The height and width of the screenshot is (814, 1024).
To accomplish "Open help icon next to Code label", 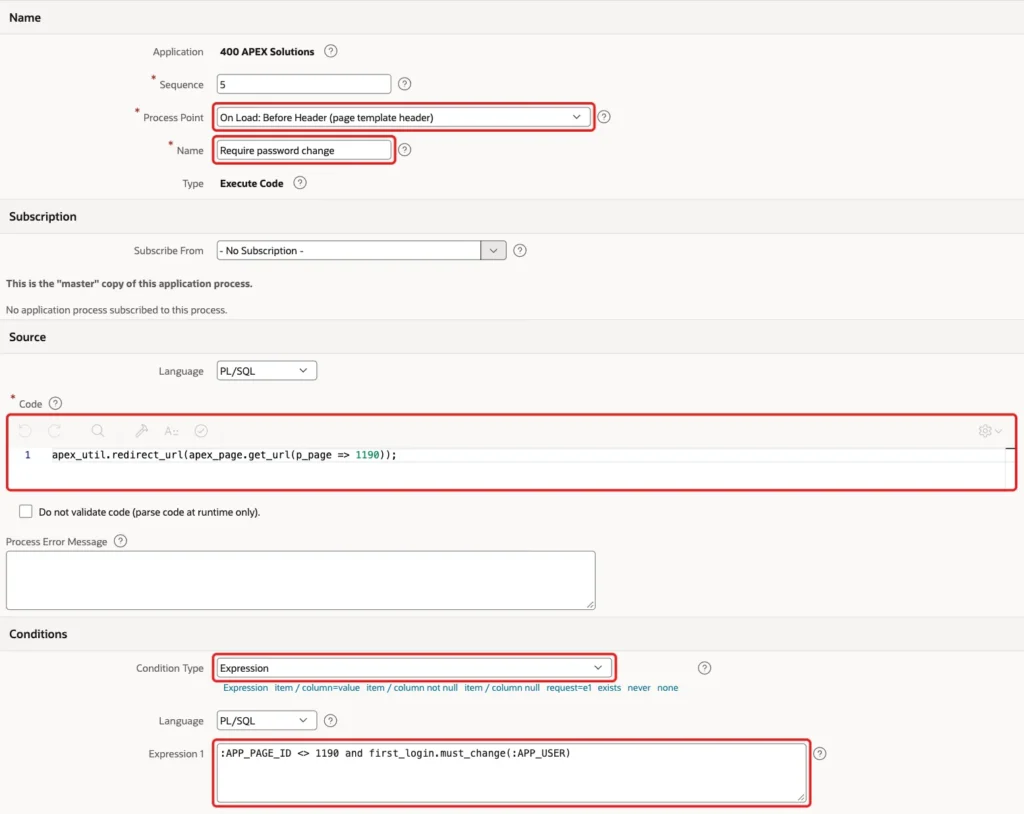I will (x=56, y=403).
